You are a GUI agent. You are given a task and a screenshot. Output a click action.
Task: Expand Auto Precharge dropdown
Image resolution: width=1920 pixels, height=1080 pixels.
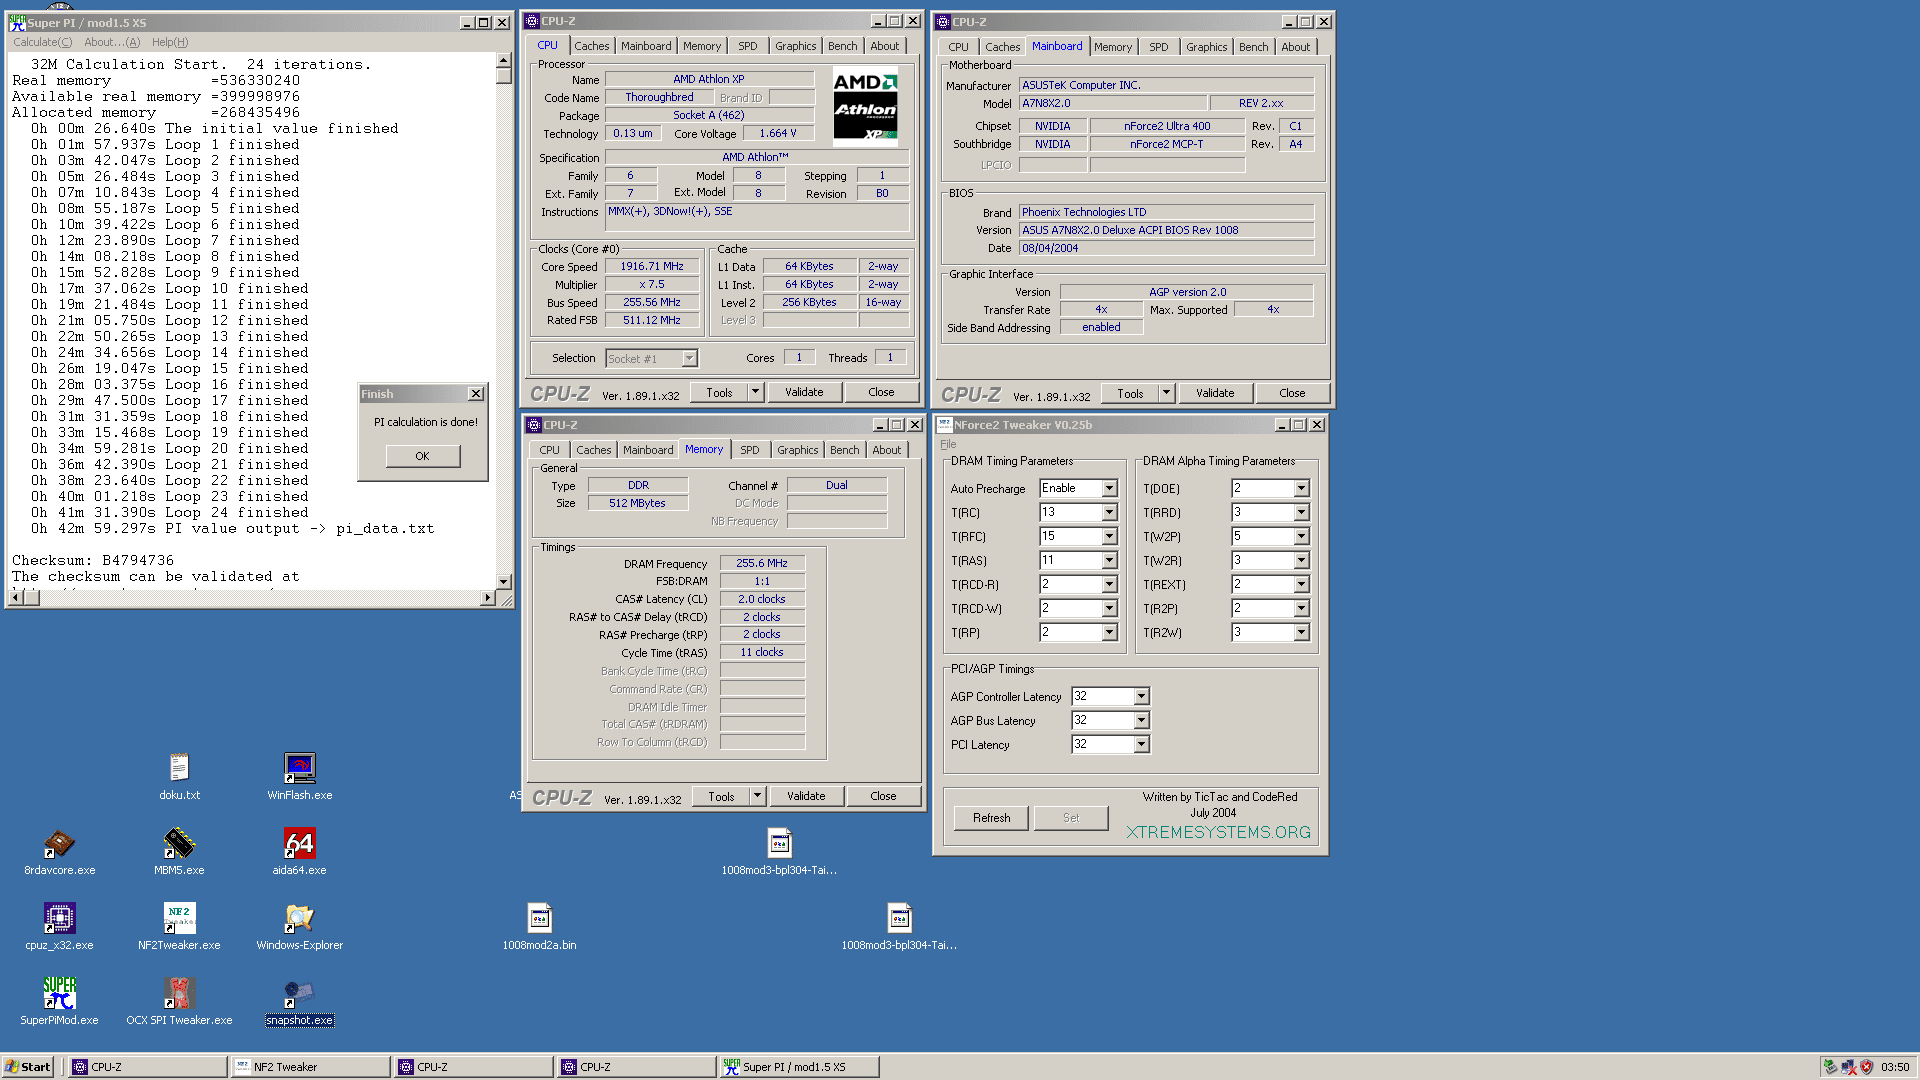click(1109, 488)
